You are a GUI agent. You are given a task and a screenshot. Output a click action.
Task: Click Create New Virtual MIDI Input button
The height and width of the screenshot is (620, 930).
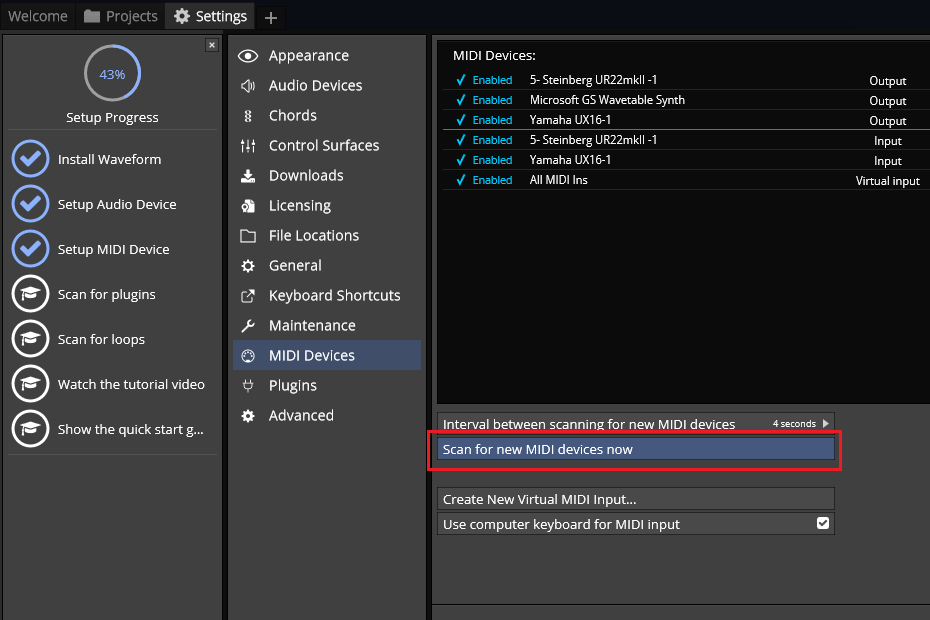pos(636,499)
